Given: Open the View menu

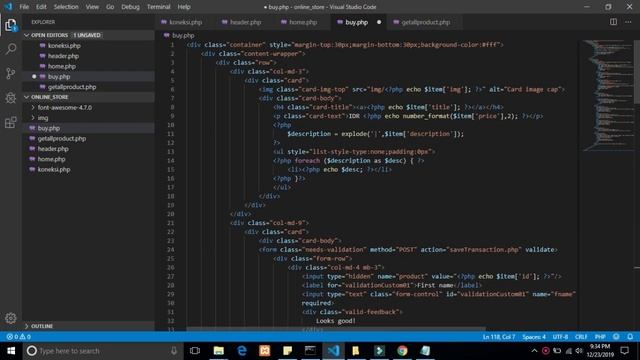Looking at the screenshot, I should tap(92, 7).
